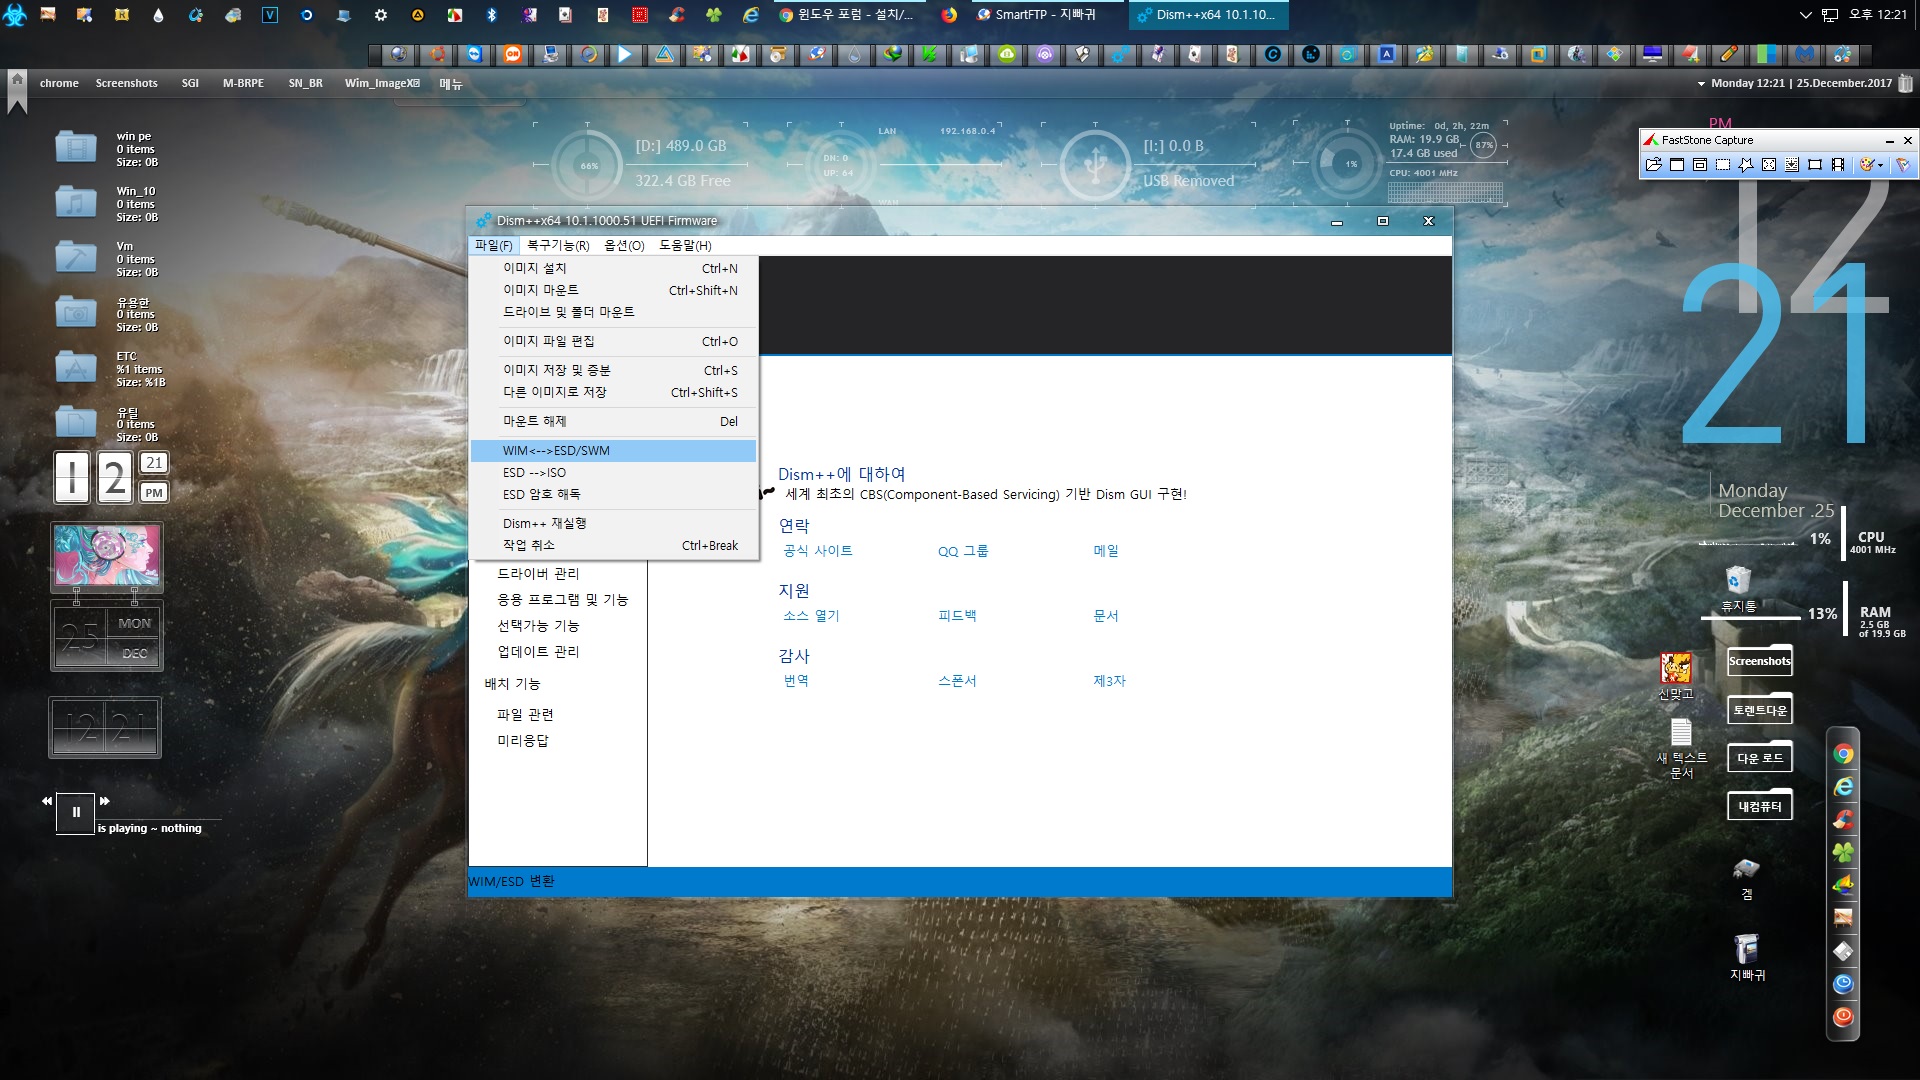The height and width of the screenshot is (1080, 1920).
Task: Open the 옵션(O) menu
Action: (624, 245)
